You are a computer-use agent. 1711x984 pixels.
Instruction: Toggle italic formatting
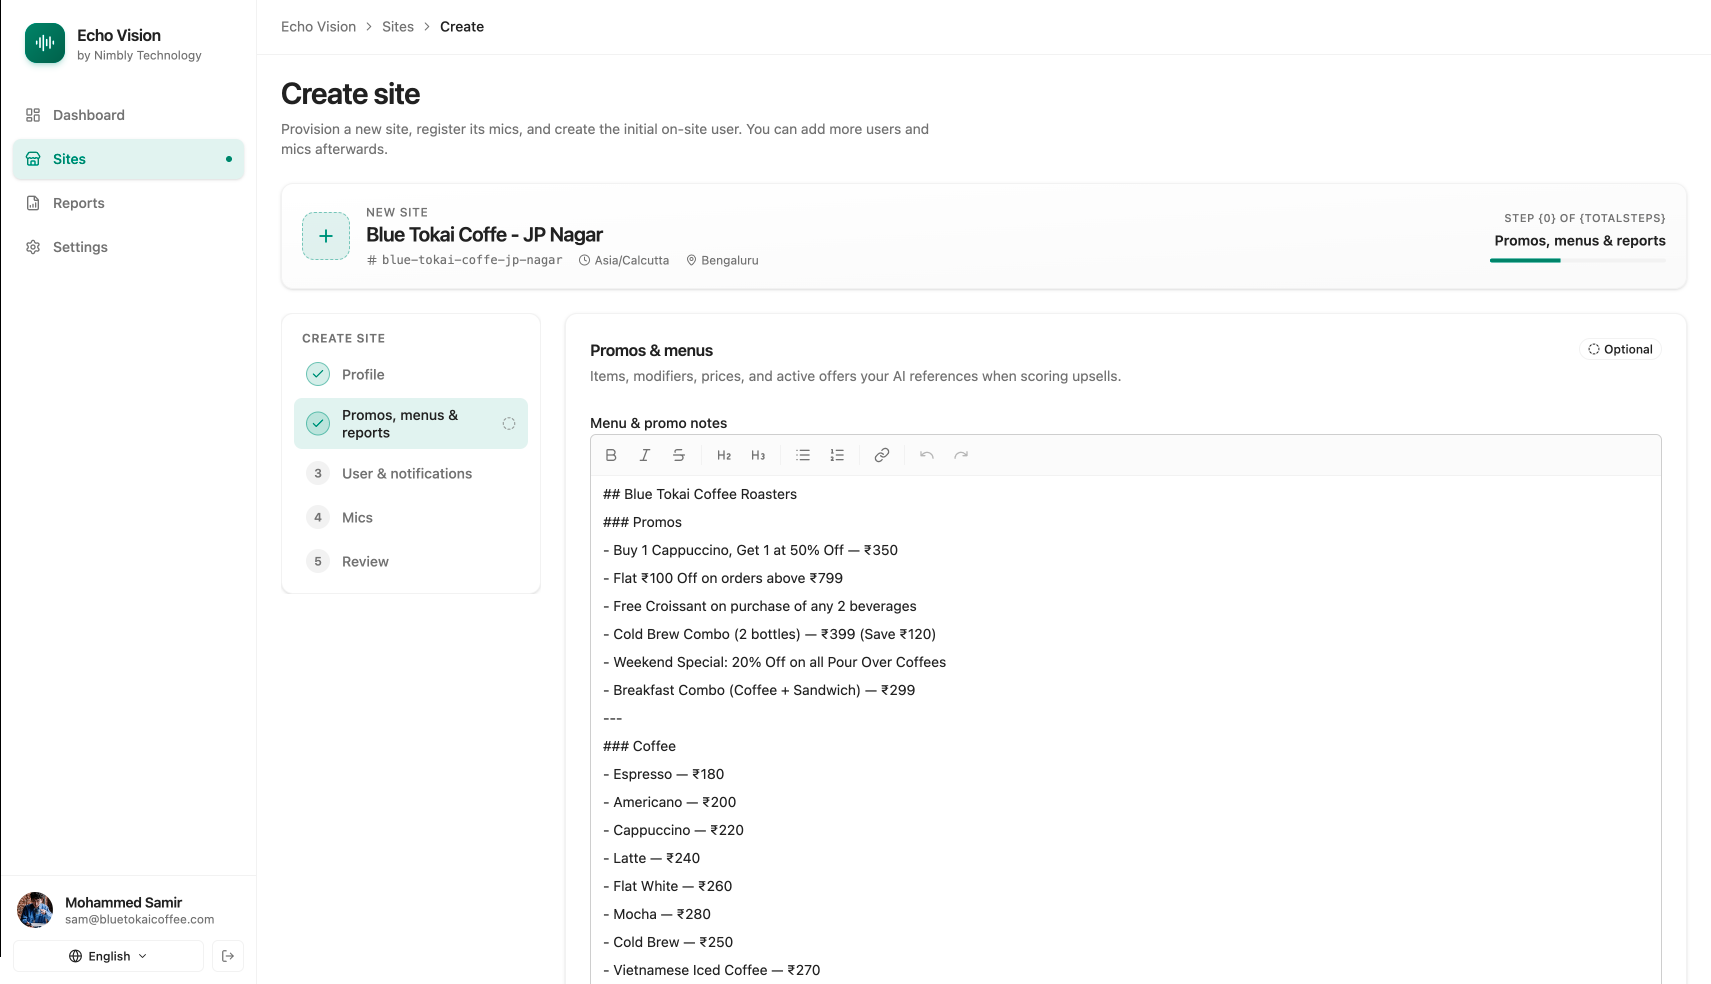click(645, 455)
